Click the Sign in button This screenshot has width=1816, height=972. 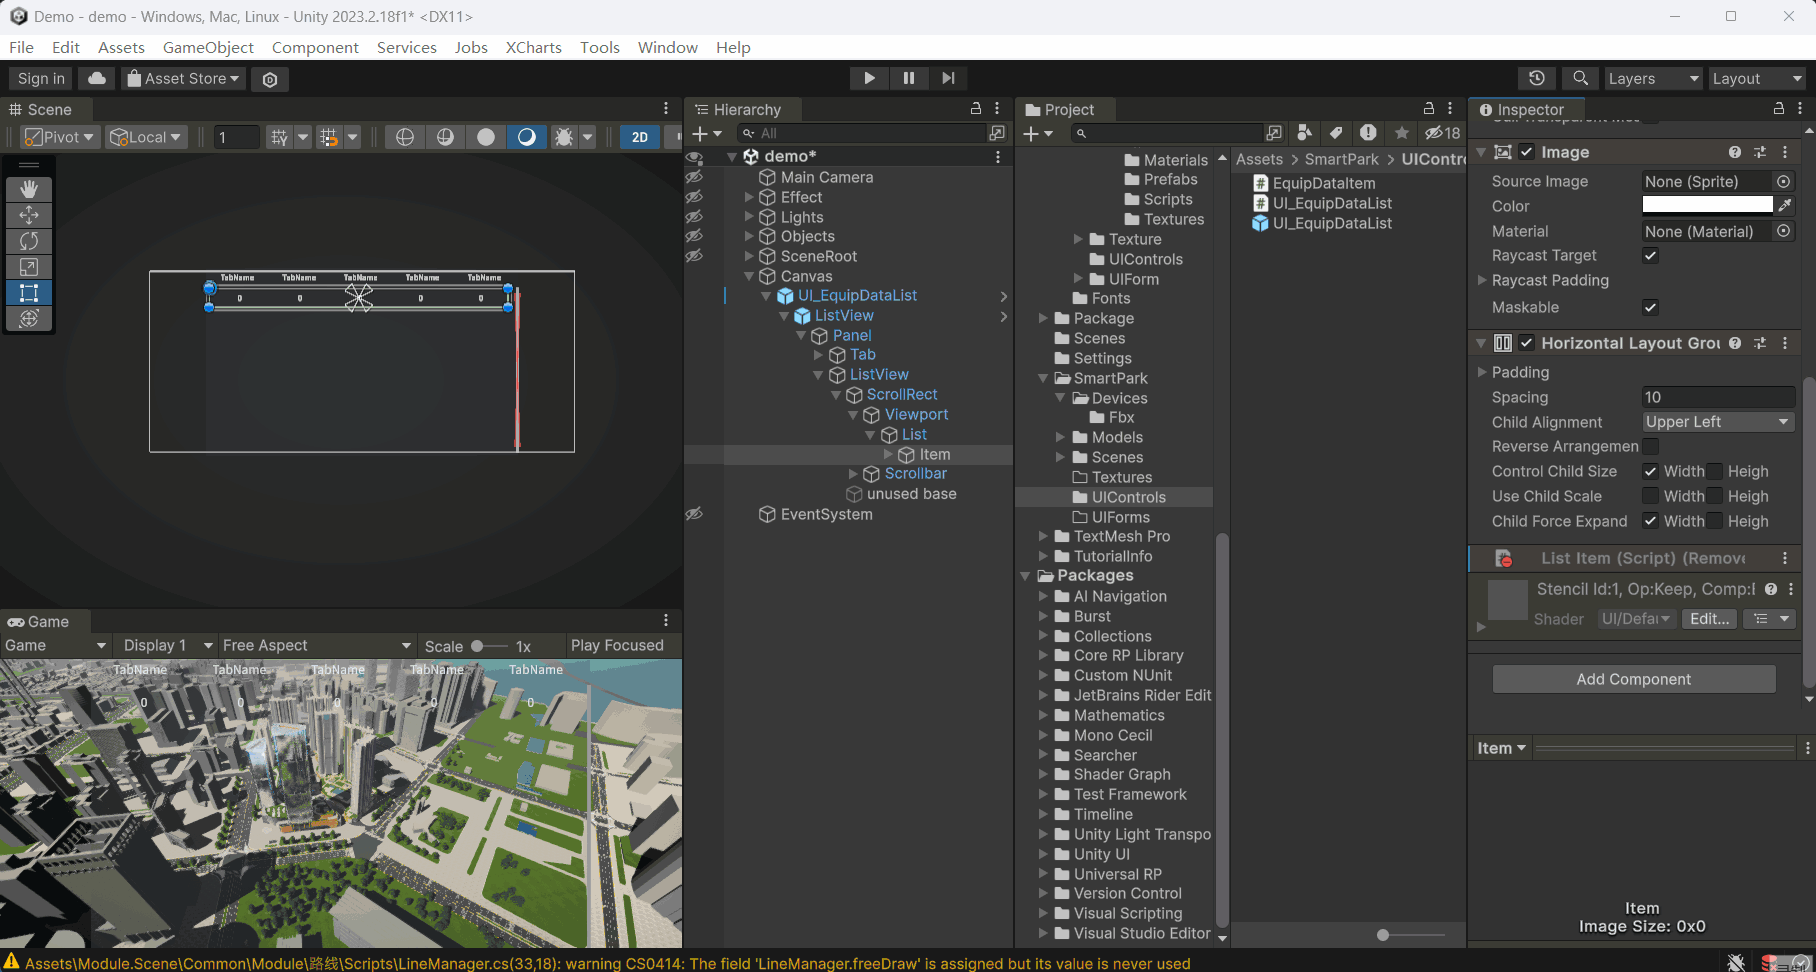(41, 78)
